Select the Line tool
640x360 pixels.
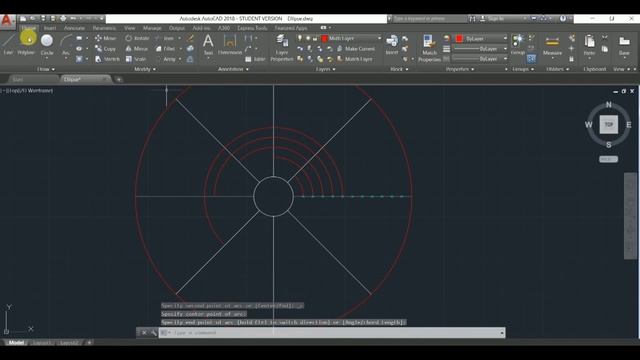(9, 44)
